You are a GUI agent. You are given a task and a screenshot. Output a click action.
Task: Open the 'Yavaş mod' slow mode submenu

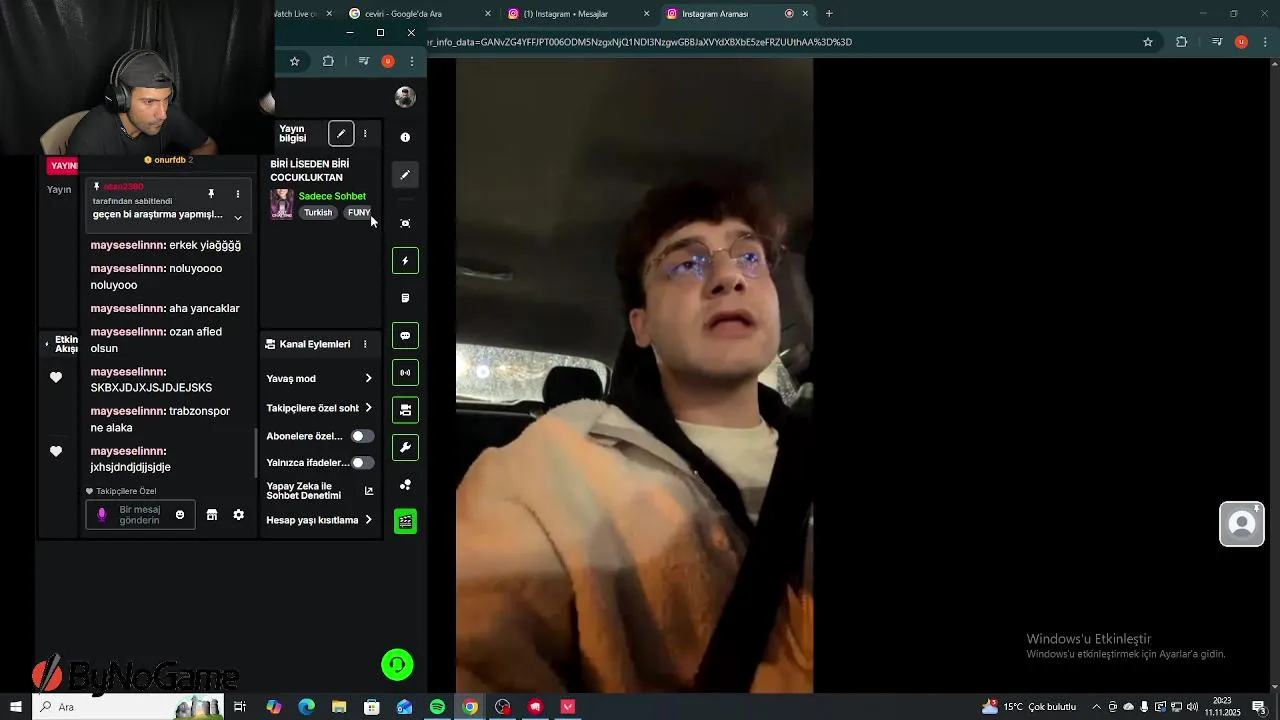pyautogui.click(x=320, y=378)
